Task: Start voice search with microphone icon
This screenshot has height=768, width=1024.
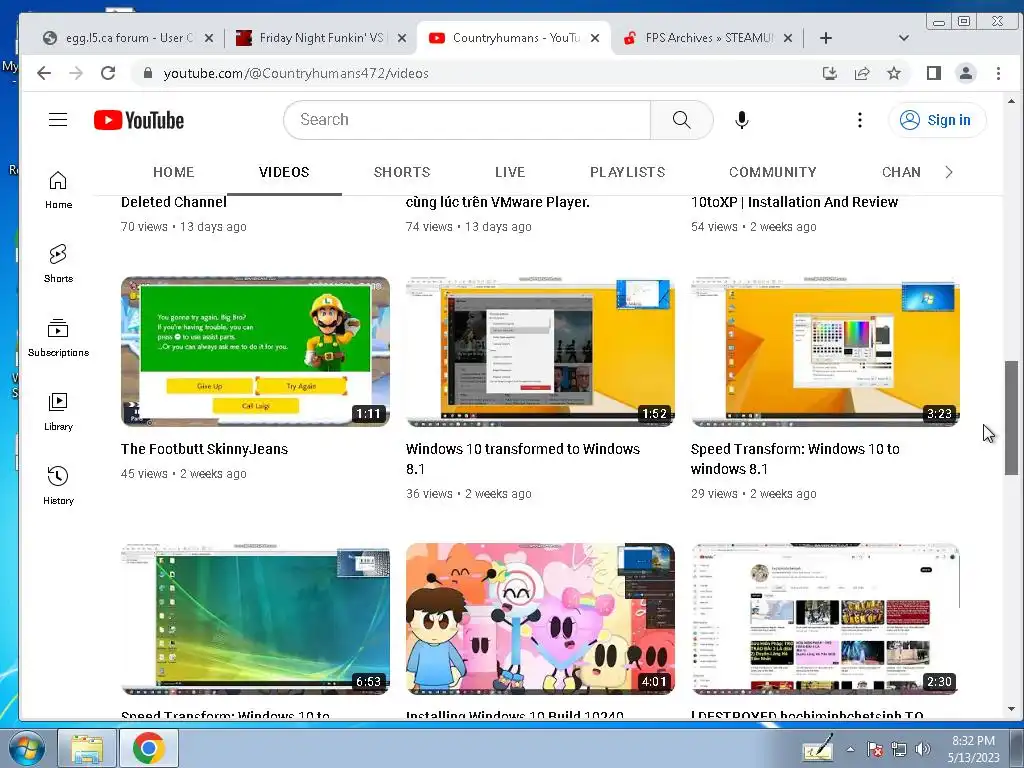Action: pyautogui.click(x=741, y=120)
